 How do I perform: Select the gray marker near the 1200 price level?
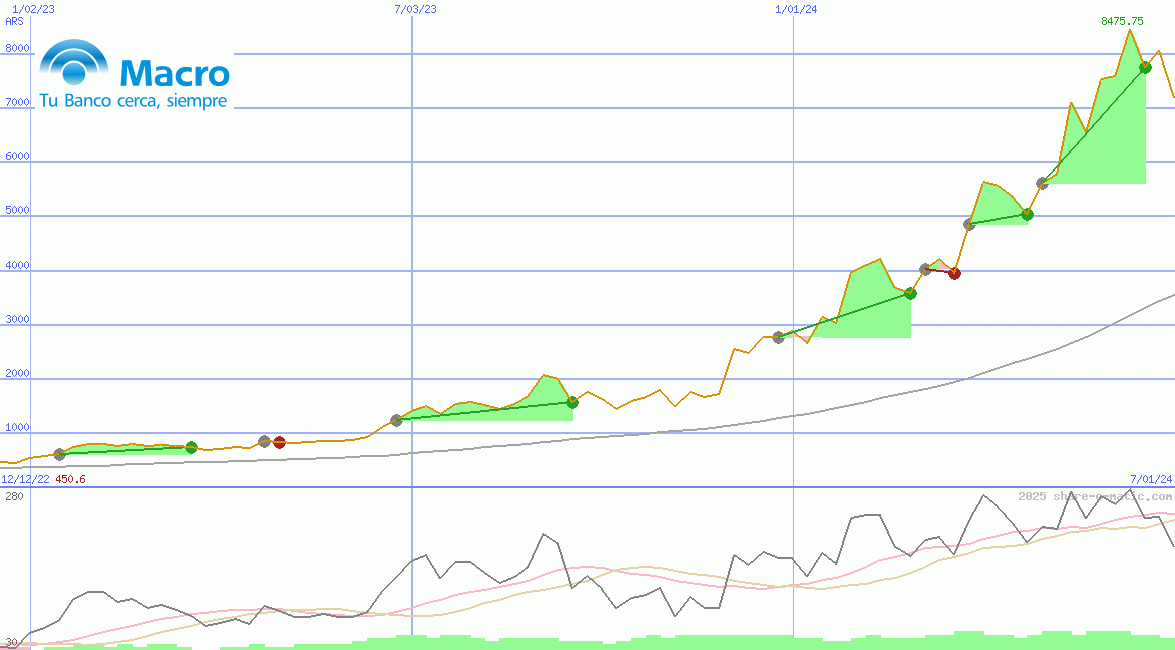click(397, 419)
